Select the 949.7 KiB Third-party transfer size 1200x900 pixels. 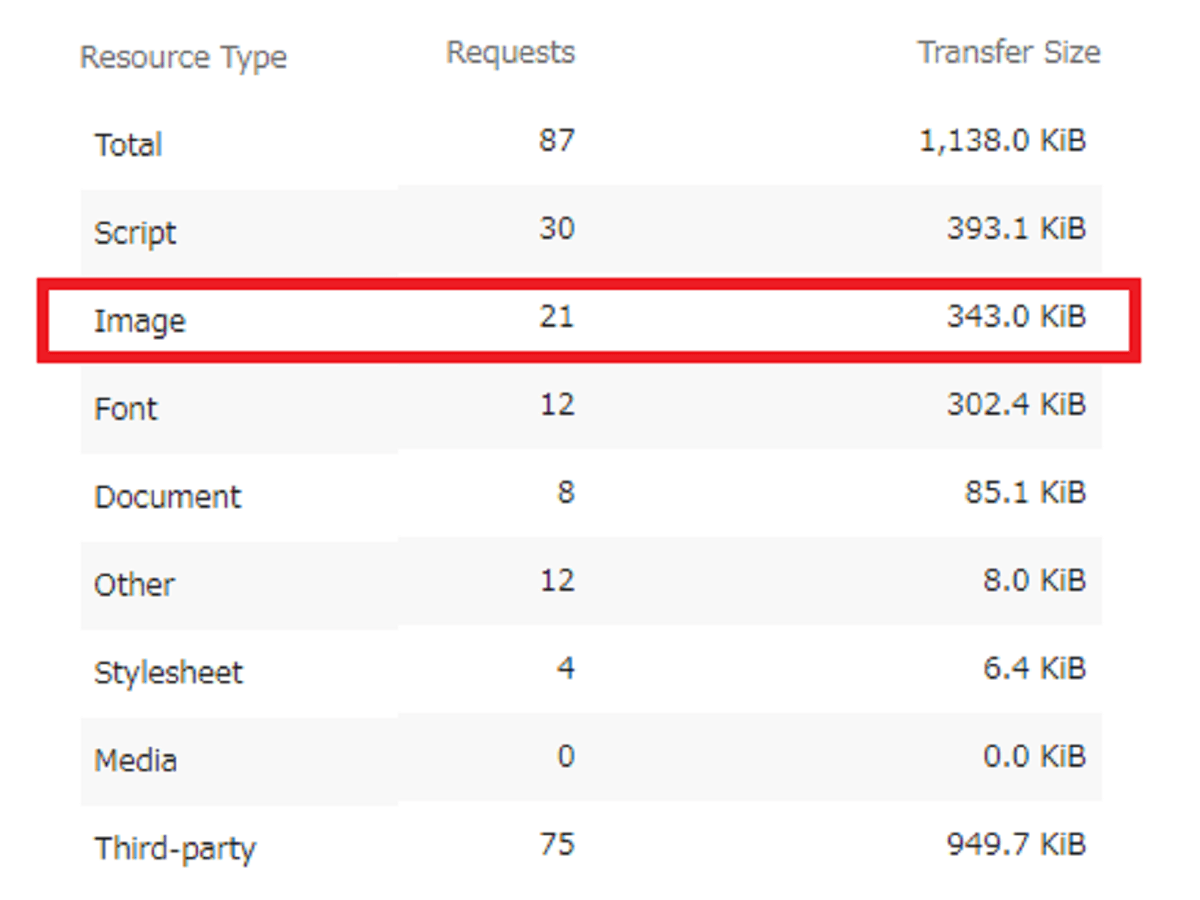click(1016, 845)
